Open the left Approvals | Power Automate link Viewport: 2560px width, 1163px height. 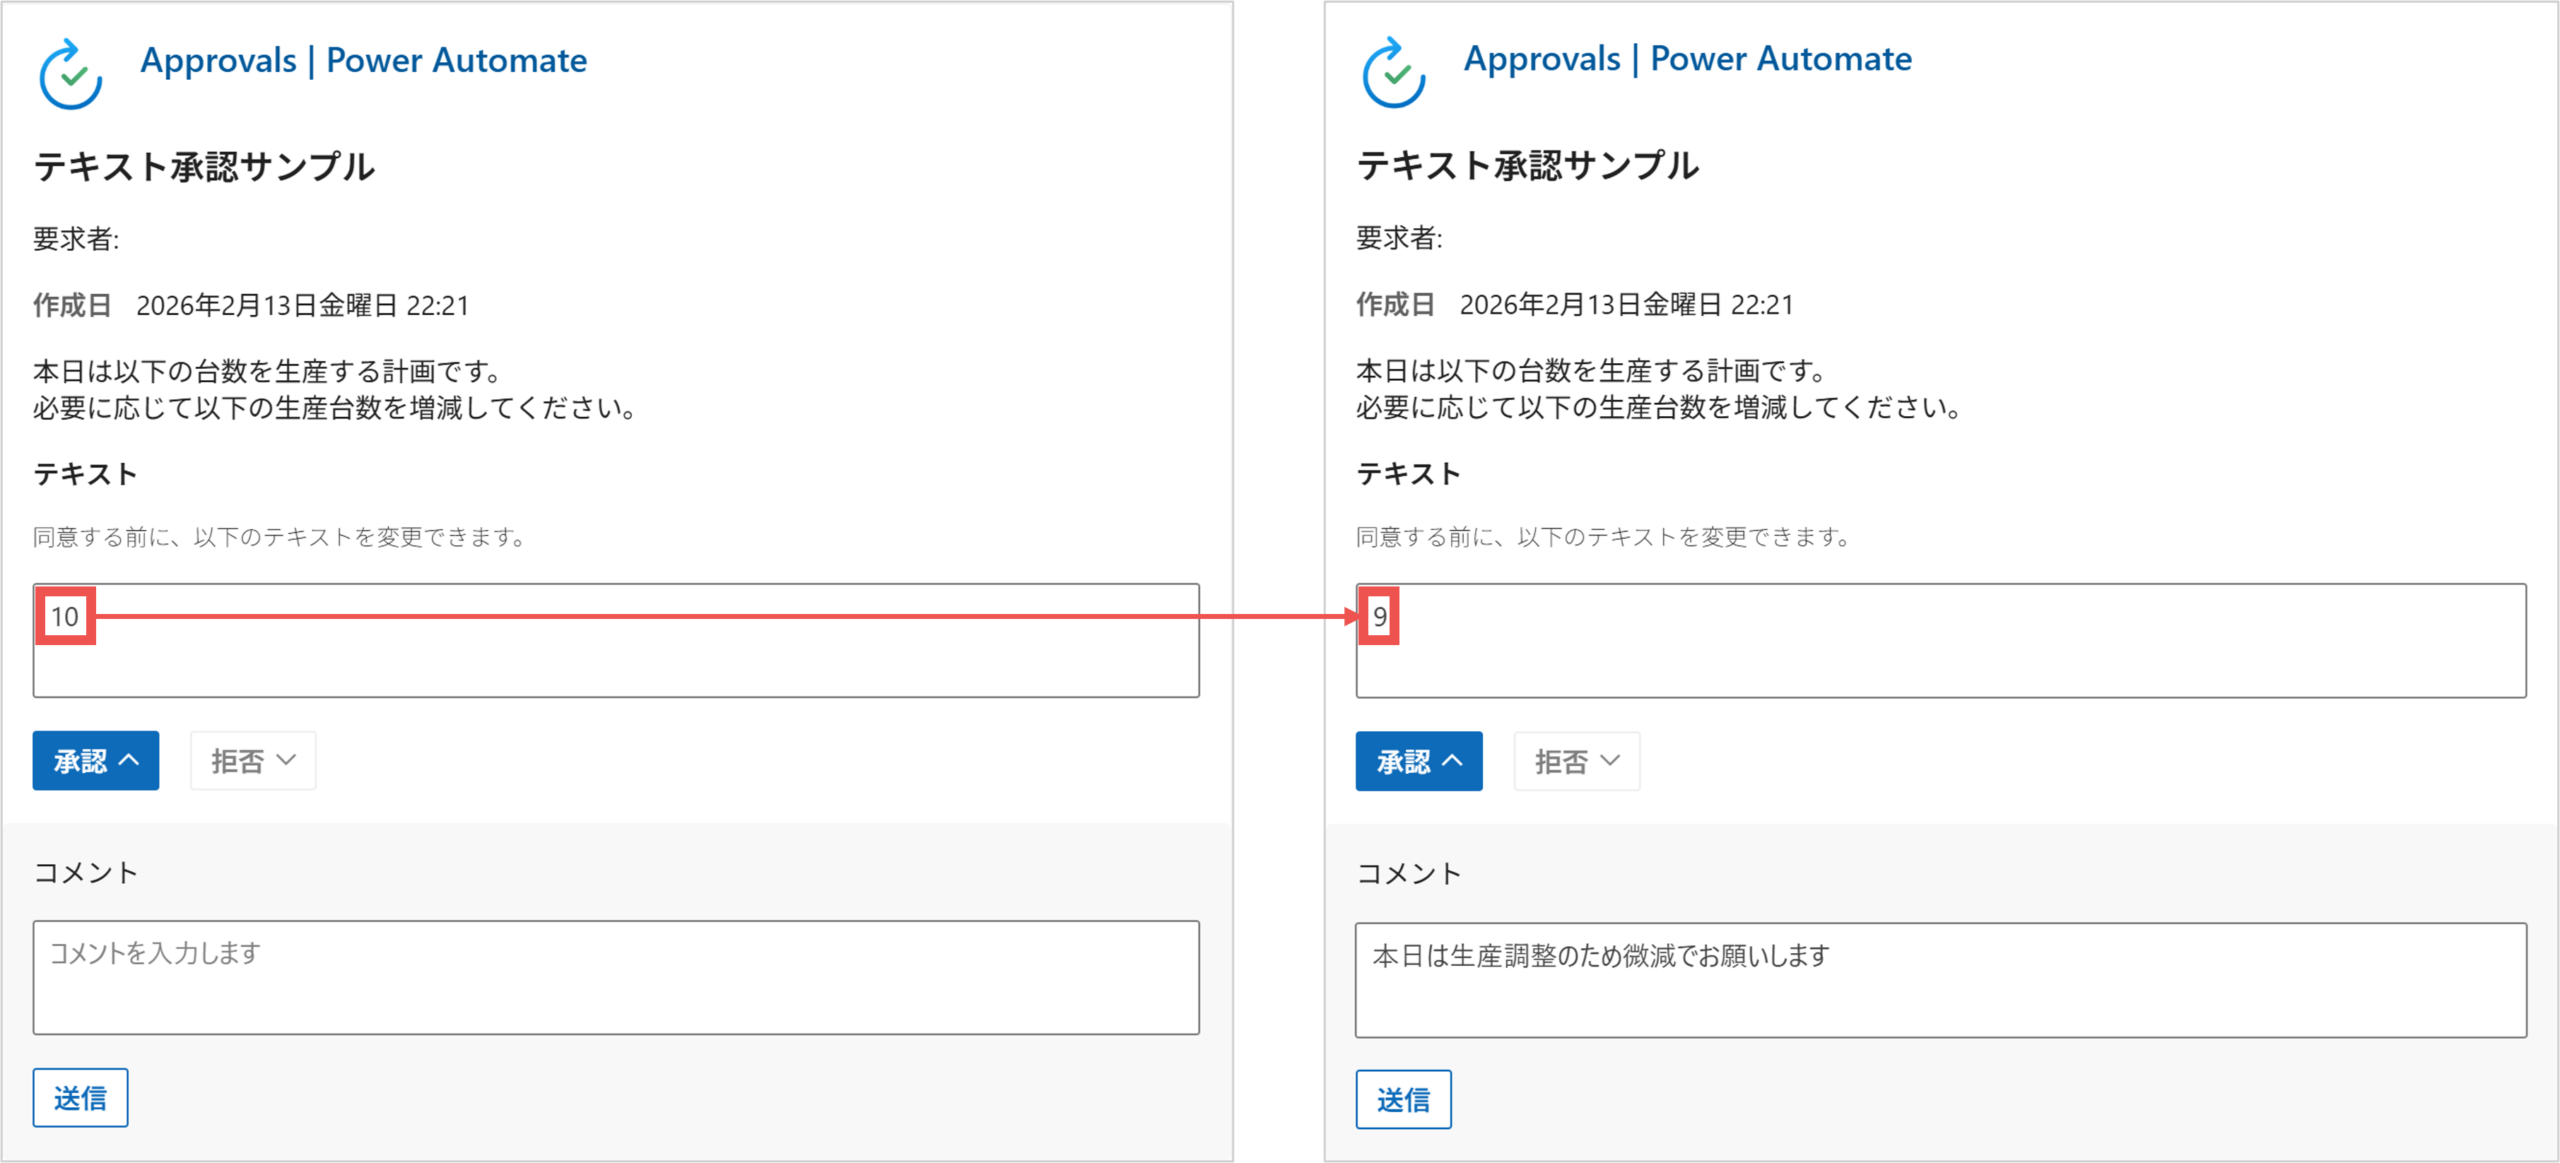[x=363, y=60]
